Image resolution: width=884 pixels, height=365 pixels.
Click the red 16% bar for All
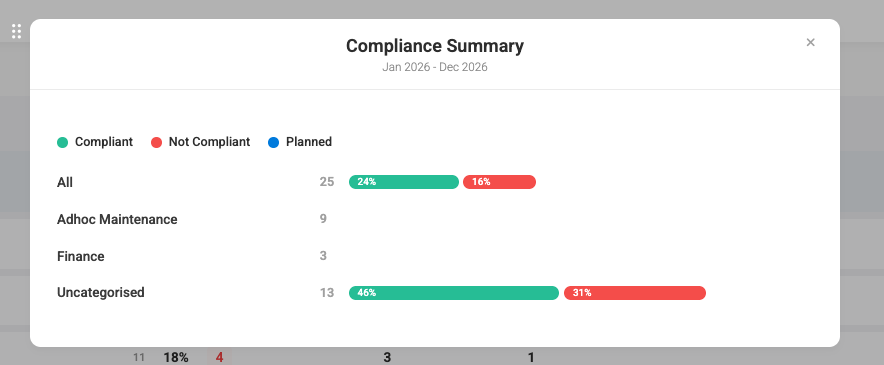[500, 182]
